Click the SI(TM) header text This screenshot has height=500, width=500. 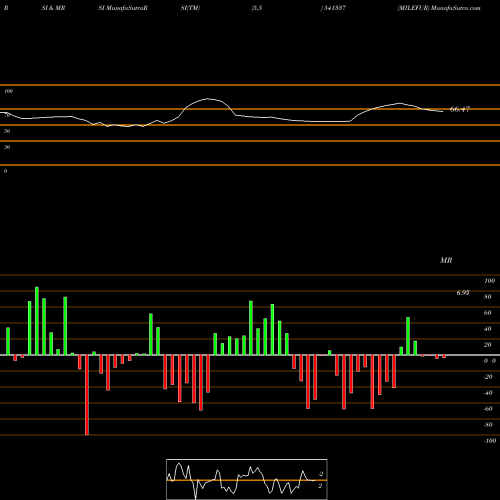[190, 8]
